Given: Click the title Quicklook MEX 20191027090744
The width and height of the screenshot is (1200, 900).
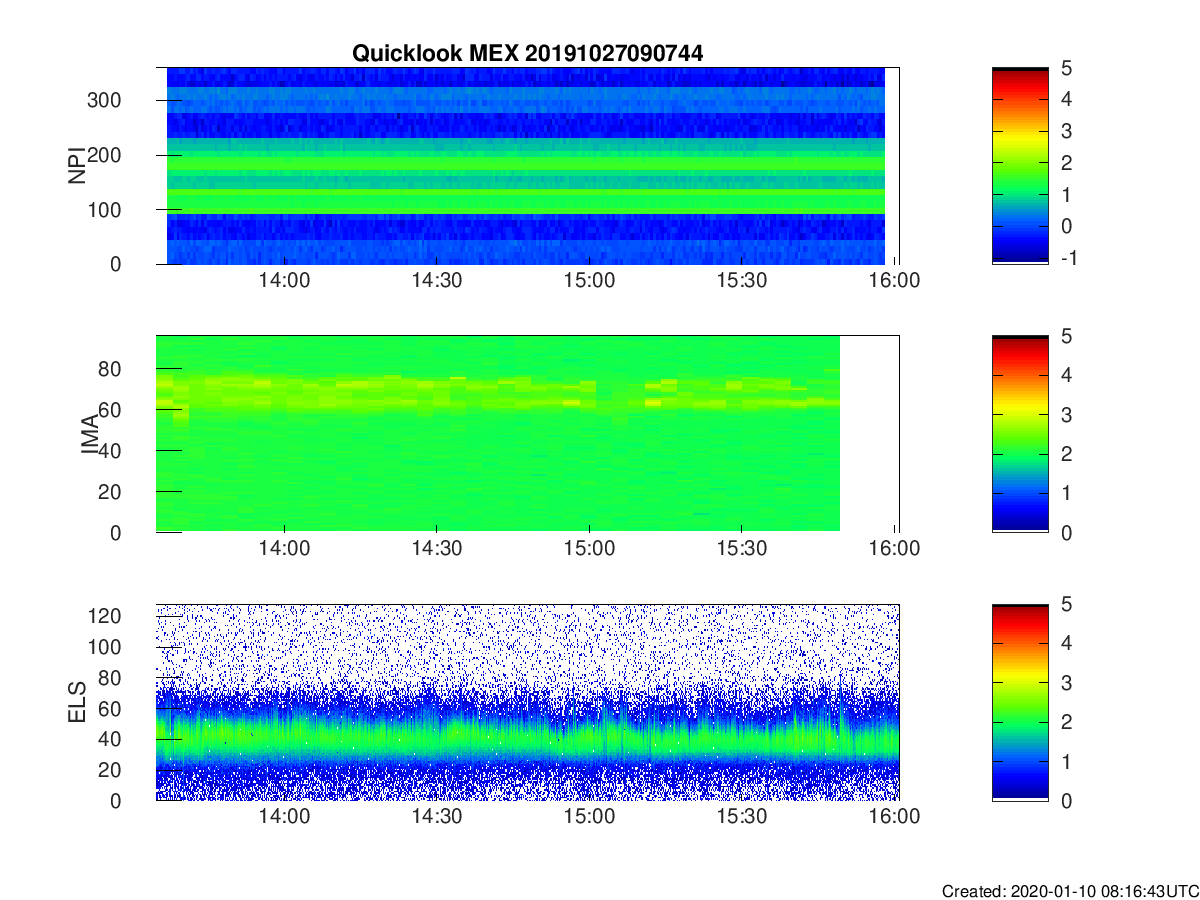Looking at the screenshot, I should [x=527, y=54].
